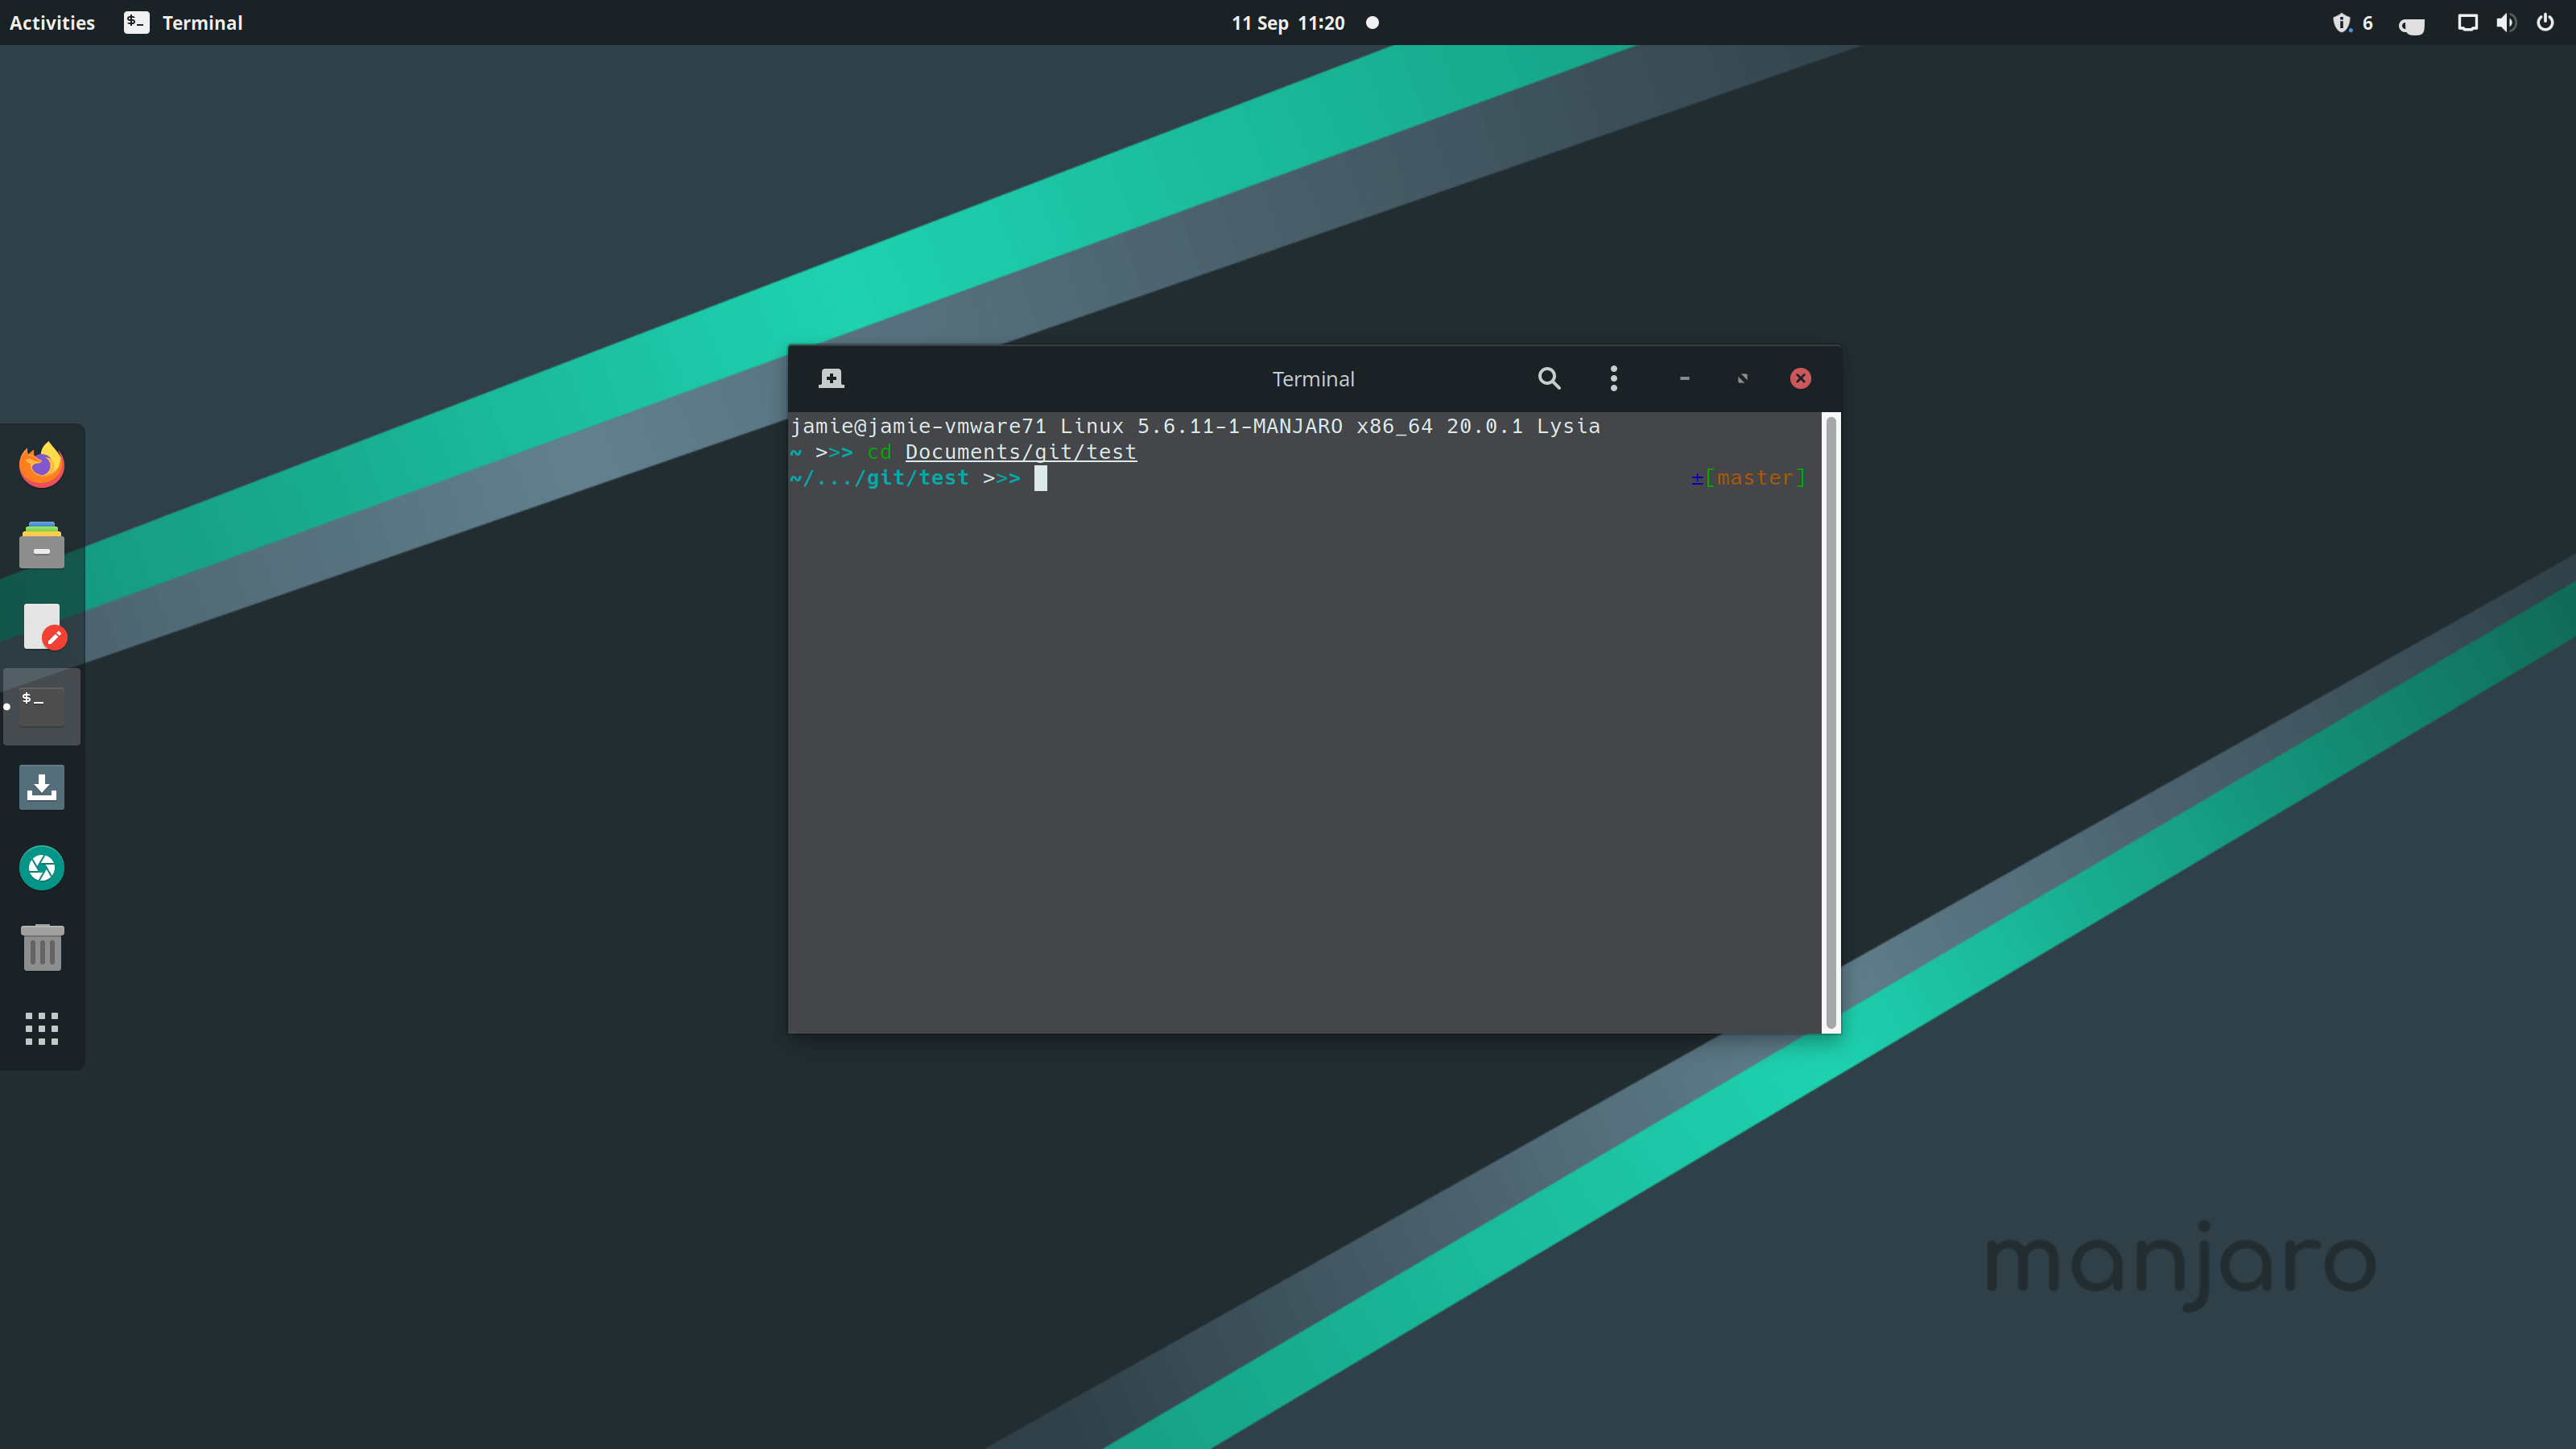The image size is (2576, 1449).
Task: Open the Terminal app menu in top bar
Action: tap(183, 22)
